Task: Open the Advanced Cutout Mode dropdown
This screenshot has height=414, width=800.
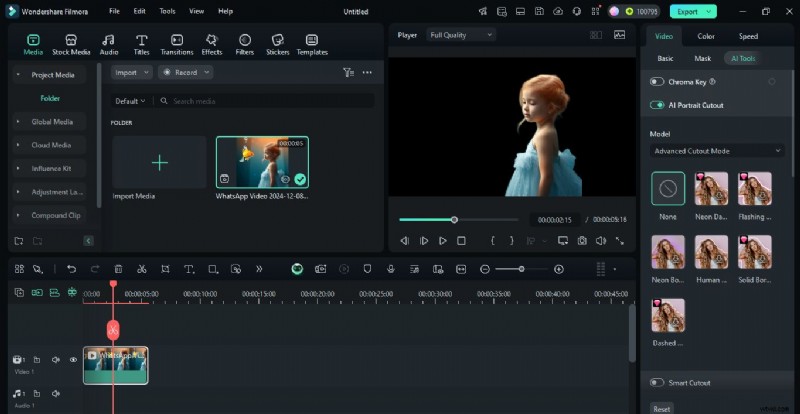Action: pyautogui.click(x=716, y=151)
